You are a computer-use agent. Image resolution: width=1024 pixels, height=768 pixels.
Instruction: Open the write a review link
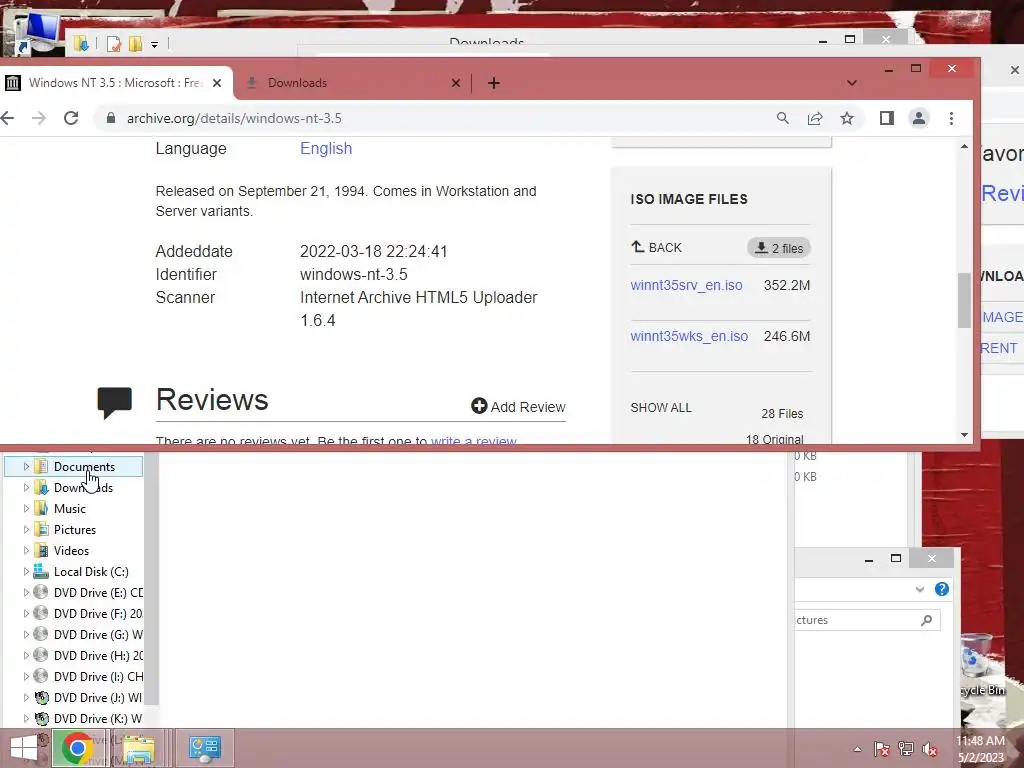click(x=473, y=441)
